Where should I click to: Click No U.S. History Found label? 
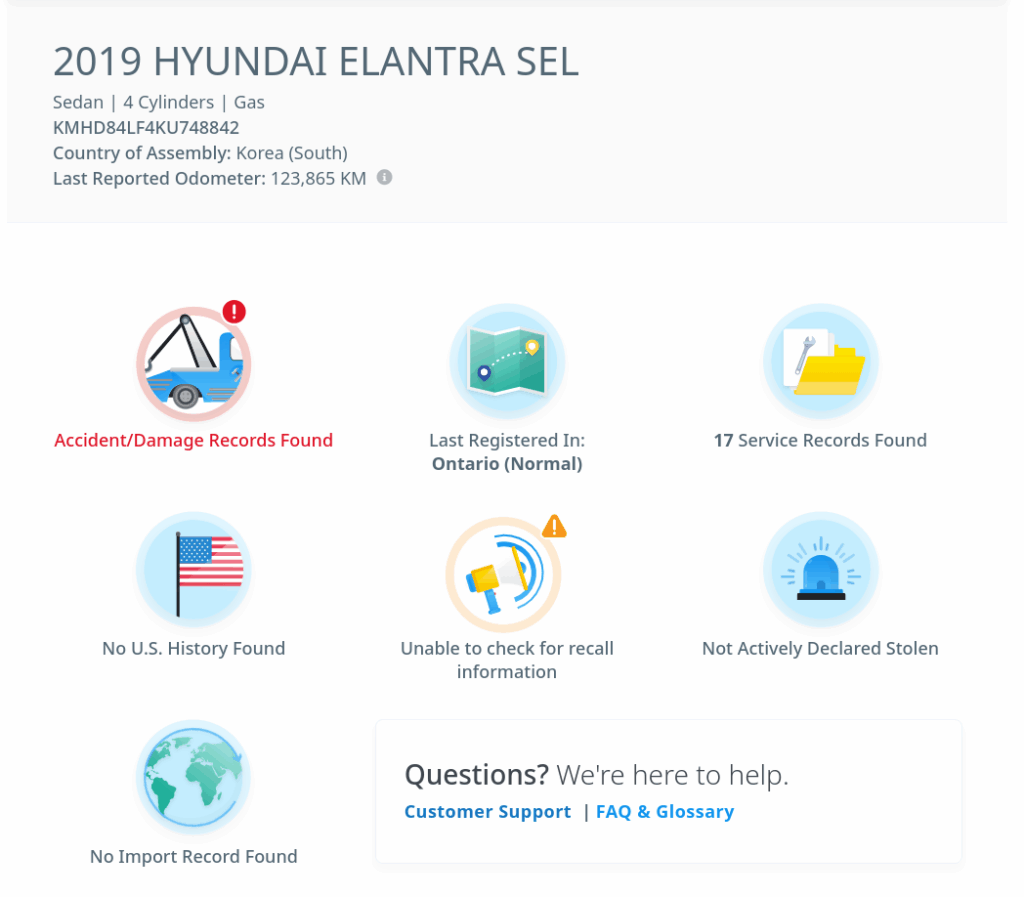pyautogui.click(x=193, y=649)
